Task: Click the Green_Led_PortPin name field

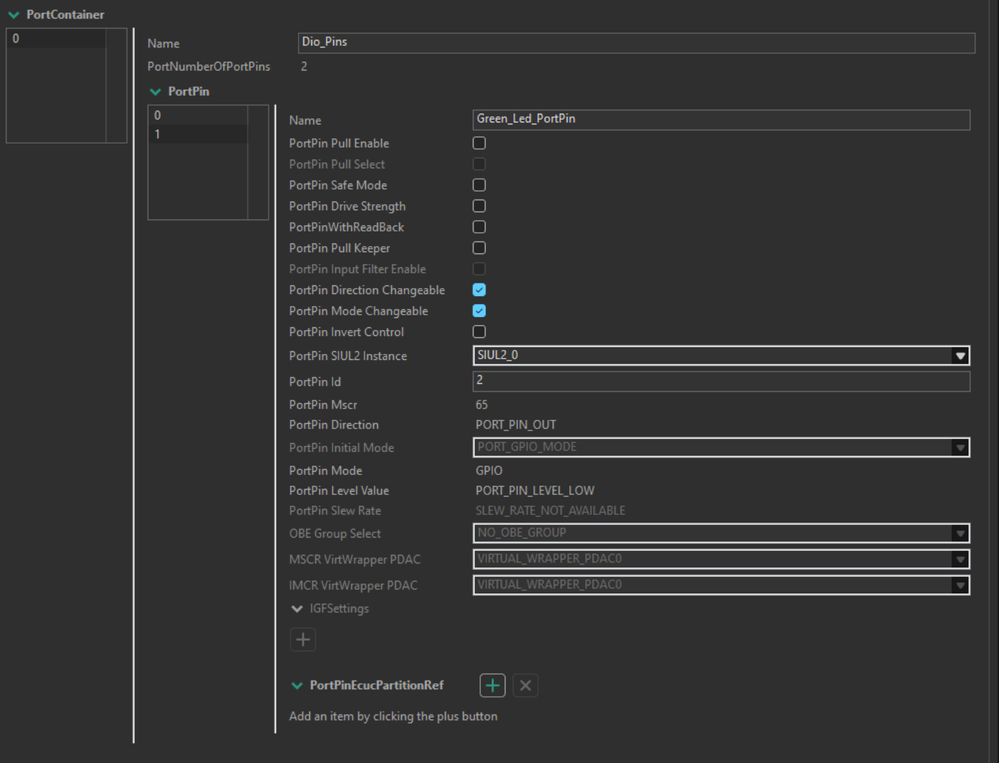Action: click(720, 120)
